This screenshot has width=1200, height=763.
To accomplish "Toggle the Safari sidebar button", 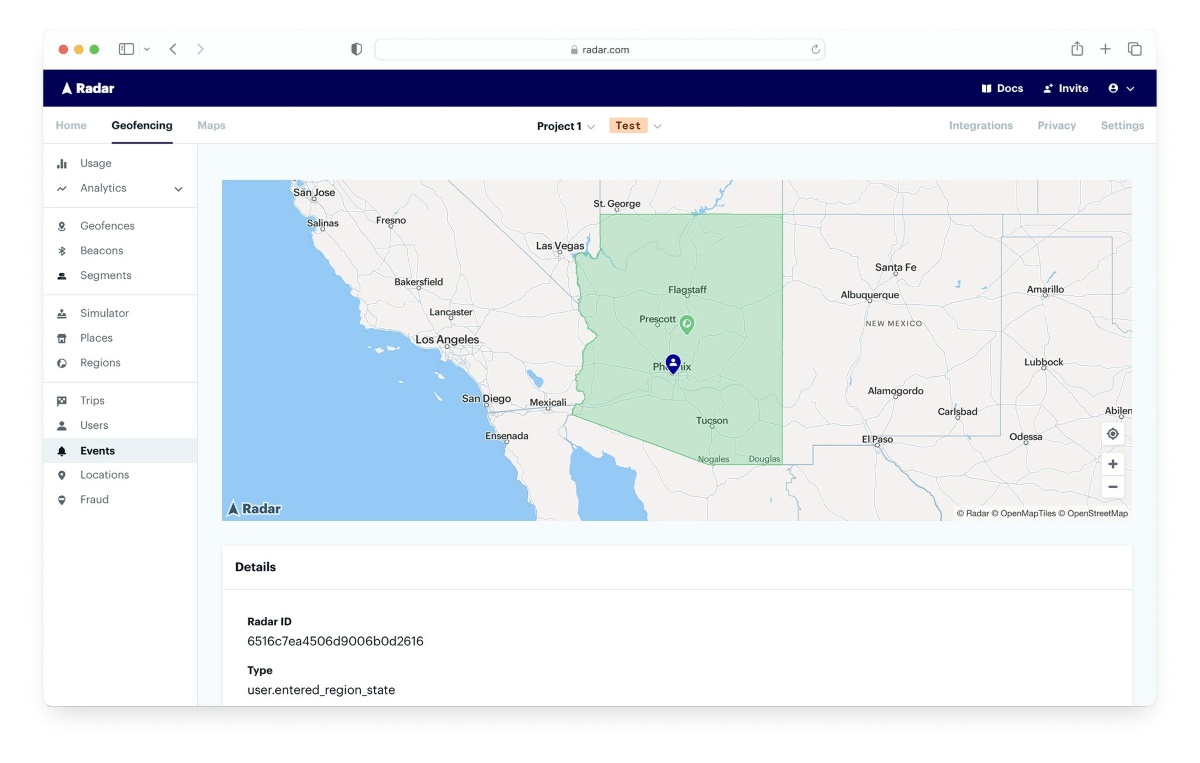I will pos(127,49).
